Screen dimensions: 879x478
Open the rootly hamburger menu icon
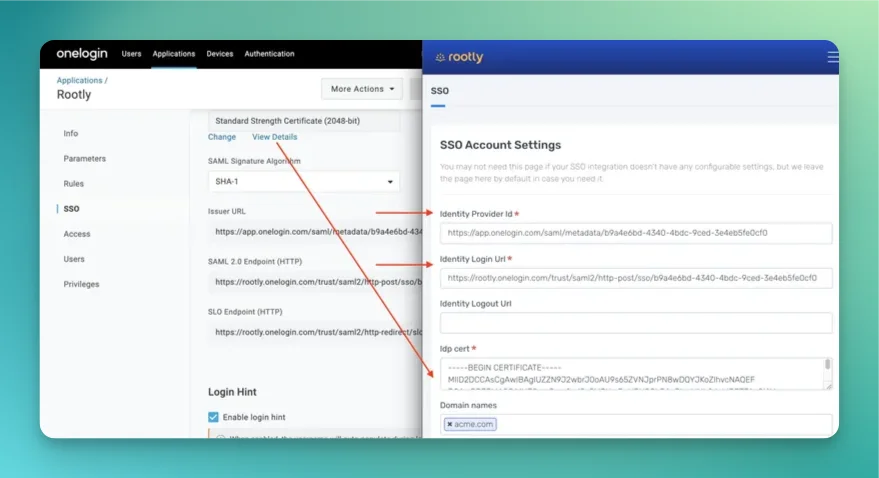pos(832,57)
